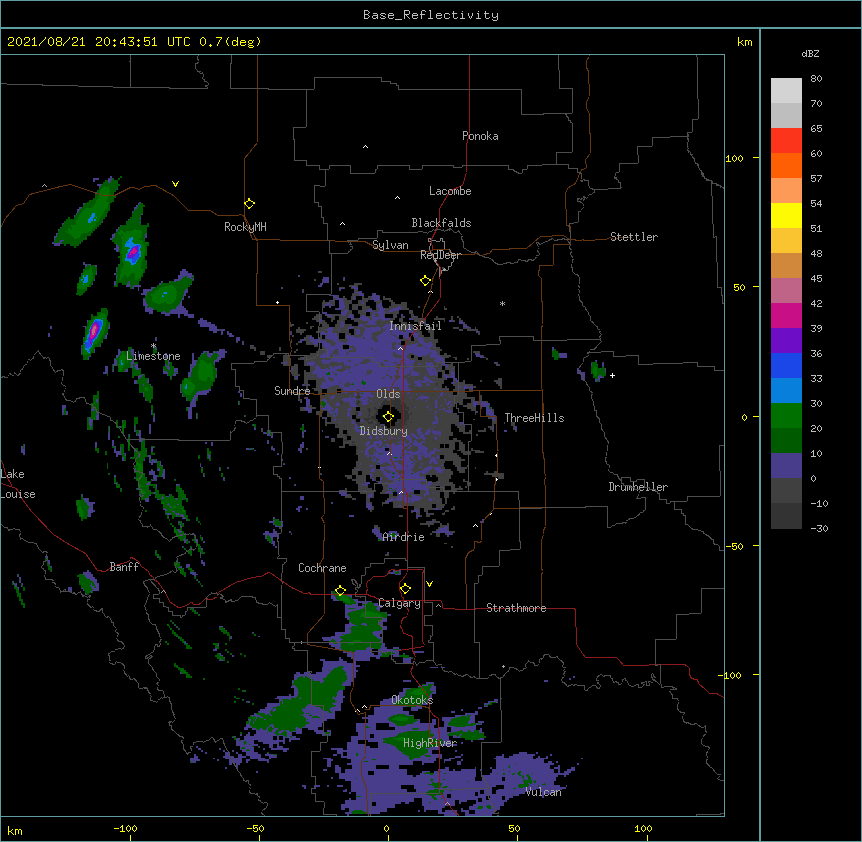Select the Airdrie label
Screen dimensions: 862x842
point(404,537)
